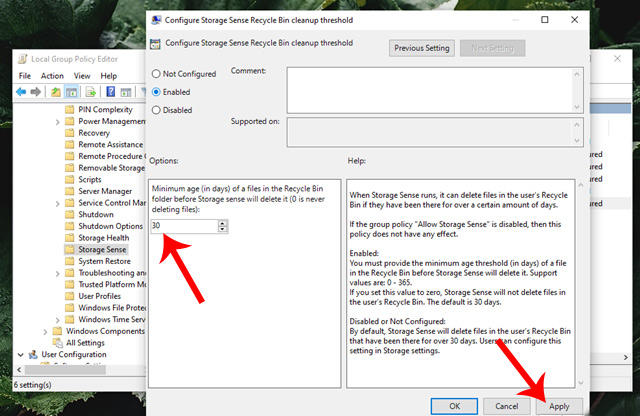Click the PIN Complexity folder icon

point(70,109)
